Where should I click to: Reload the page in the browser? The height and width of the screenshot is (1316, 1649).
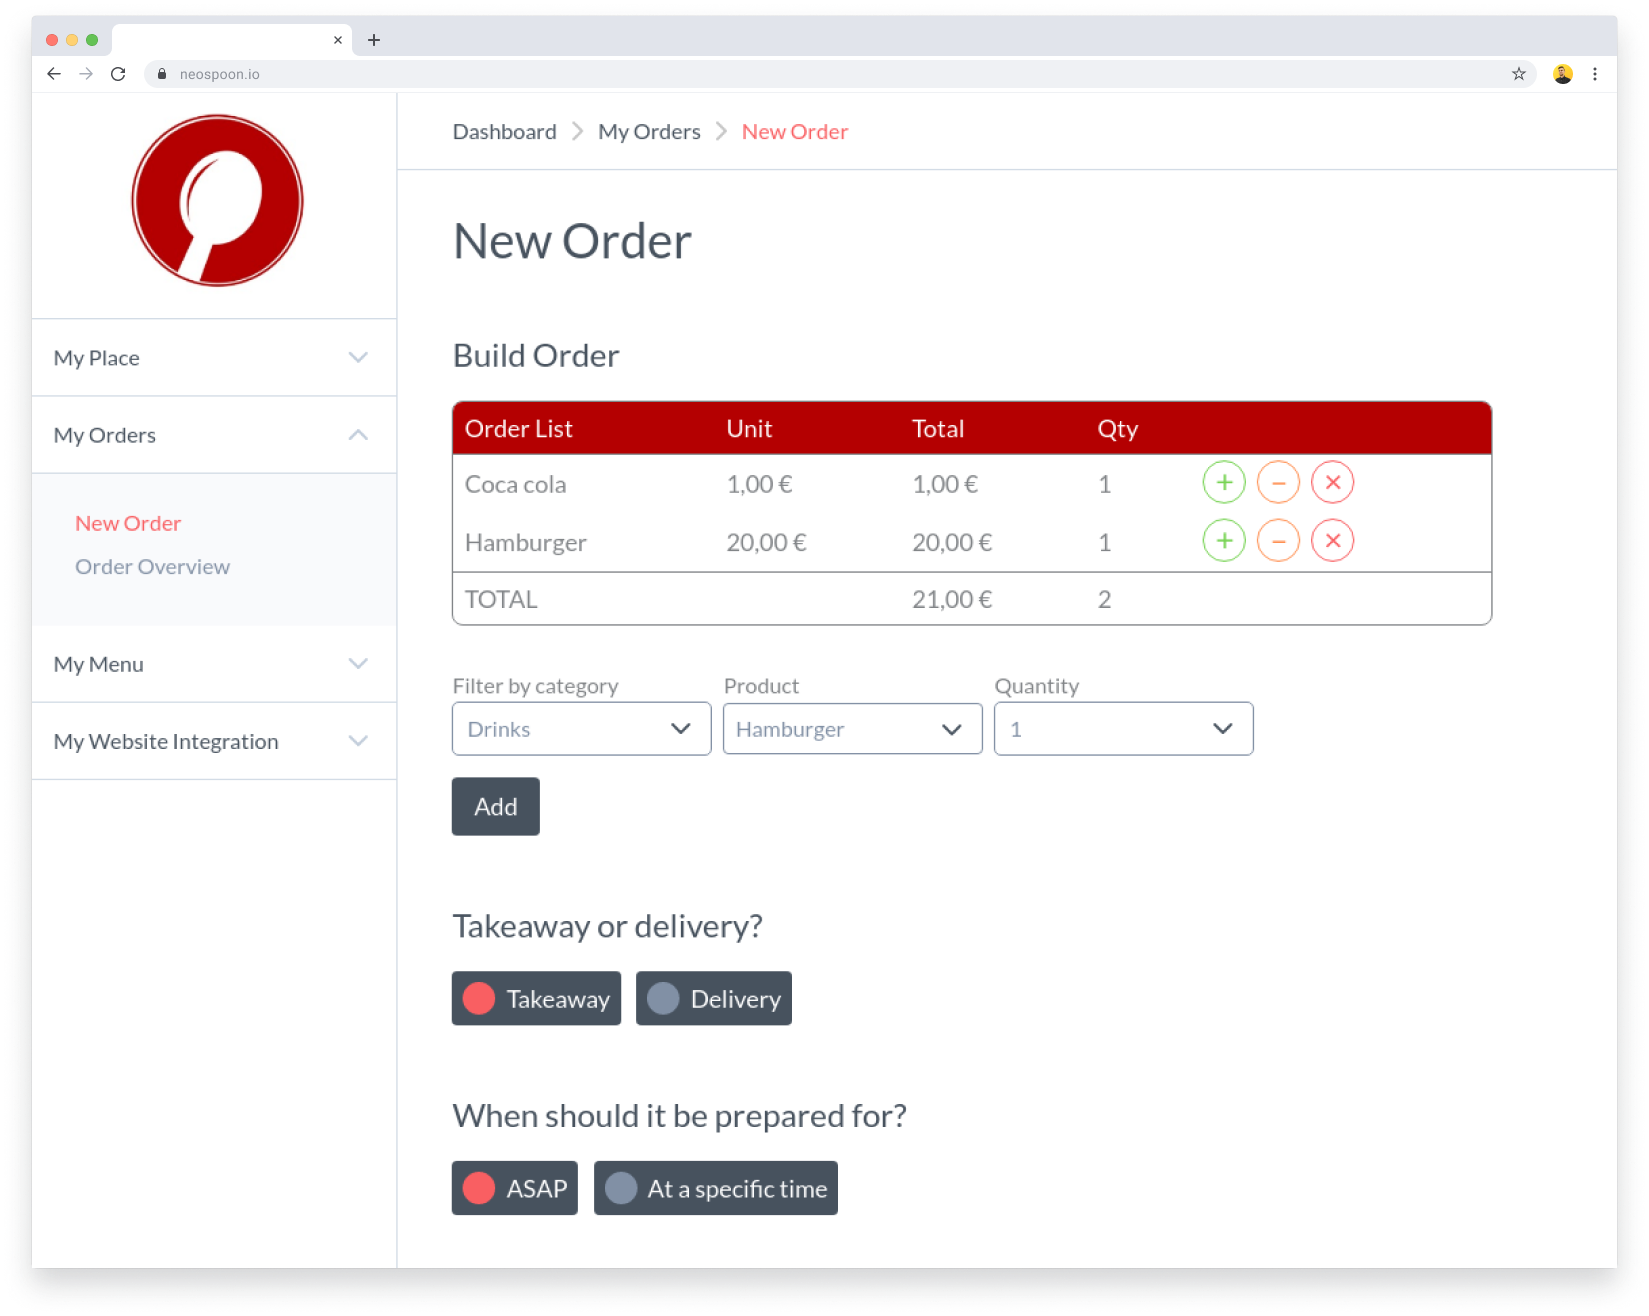[118, 74]
